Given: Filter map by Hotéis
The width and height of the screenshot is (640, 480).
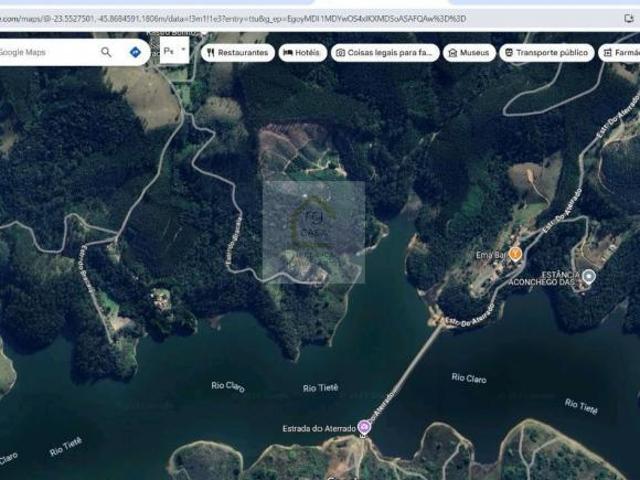Looking at the screenshot, I should [x=303, y=53].
